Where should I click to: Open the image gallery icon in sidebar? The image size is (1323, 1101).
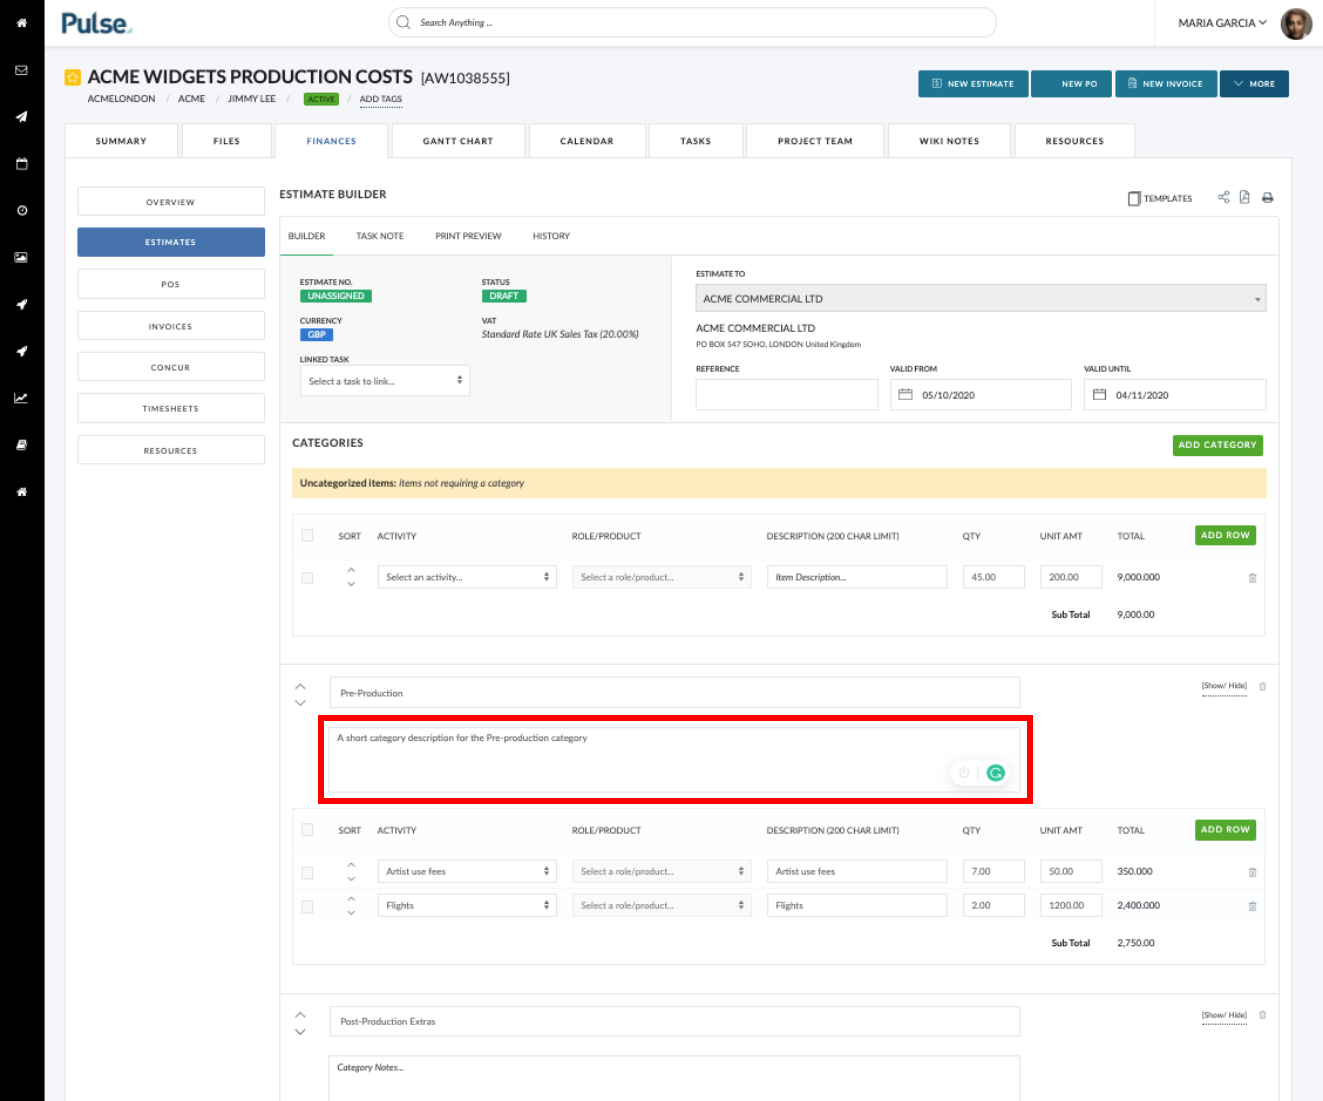[21, 257]
